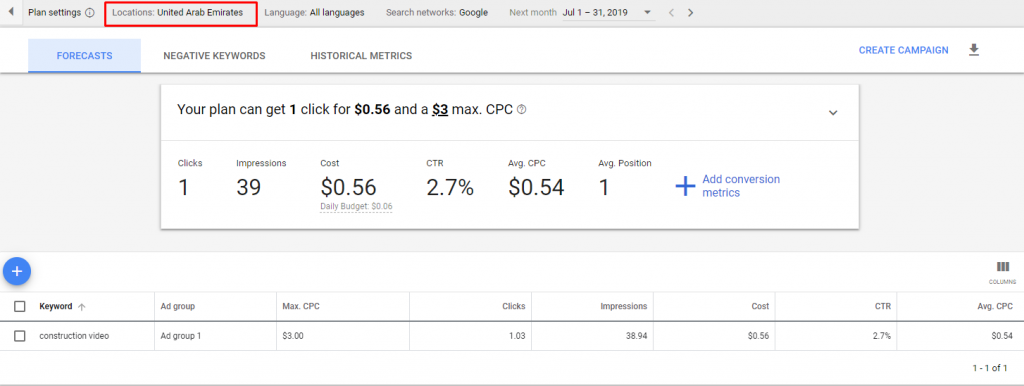
Task: Click the 2.7% CTR summary value
Action: [450, 187]
